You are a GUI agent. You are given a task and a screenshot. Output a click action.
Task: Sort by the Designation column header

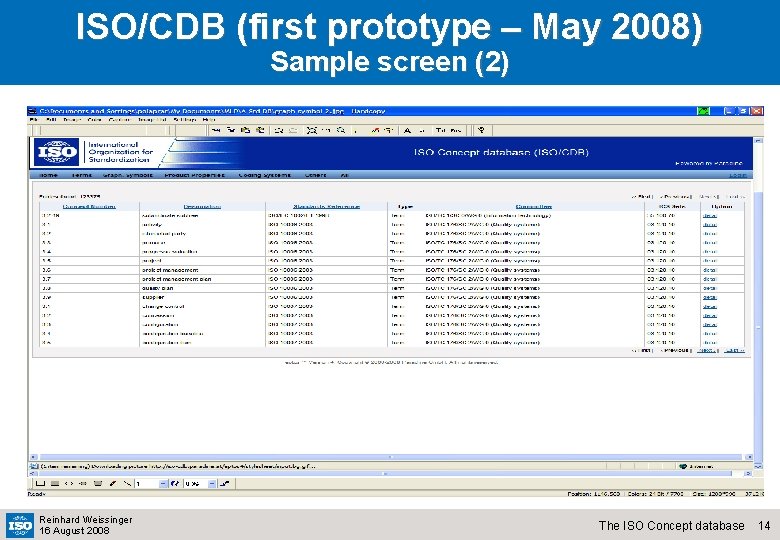(x=202, y=206)
